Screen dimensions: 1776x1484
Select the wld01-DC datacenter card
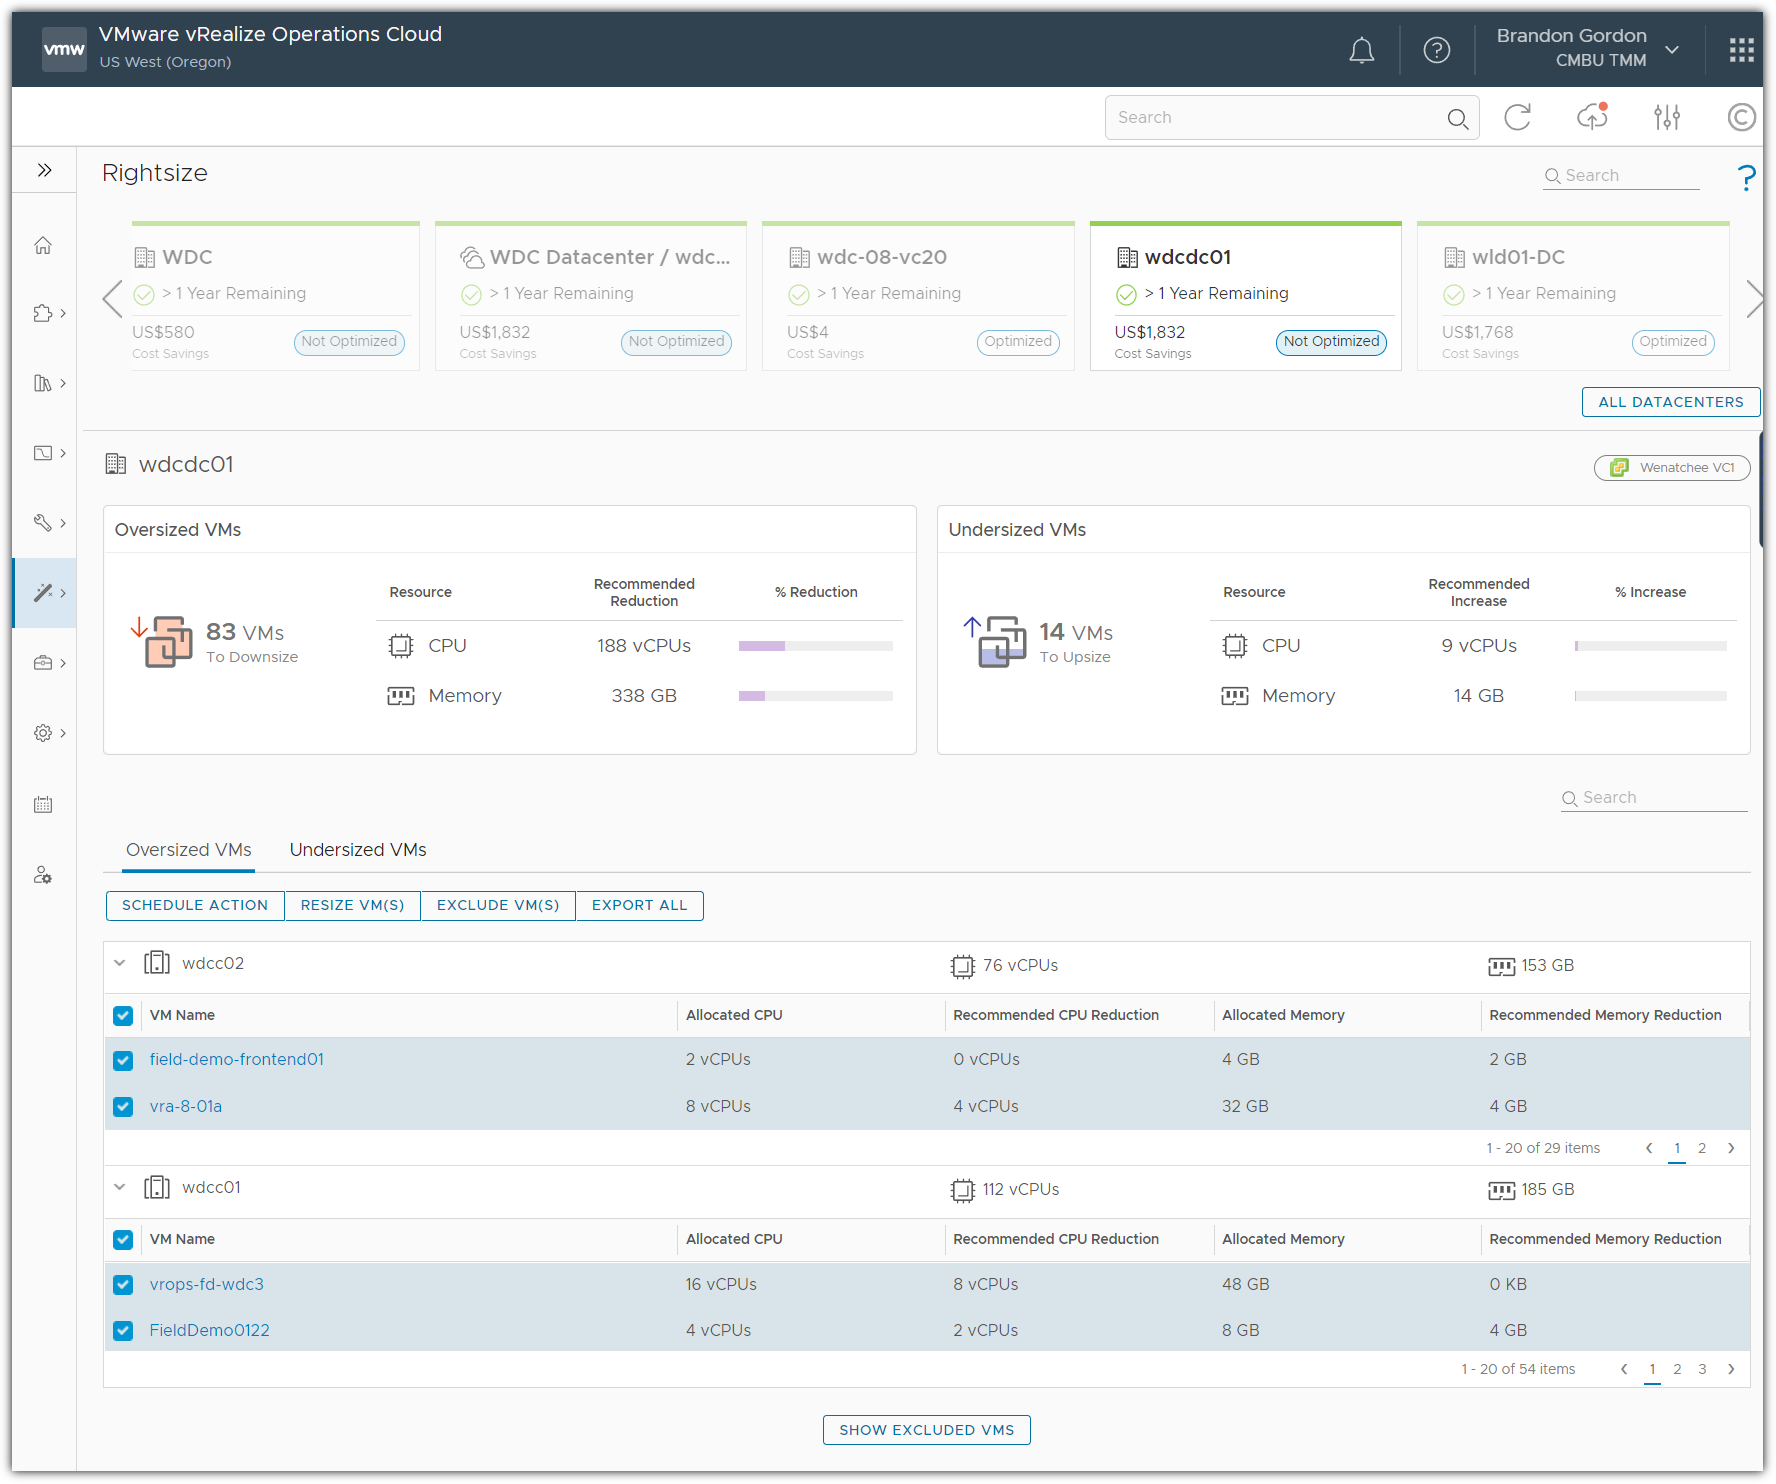point(1573,297)
